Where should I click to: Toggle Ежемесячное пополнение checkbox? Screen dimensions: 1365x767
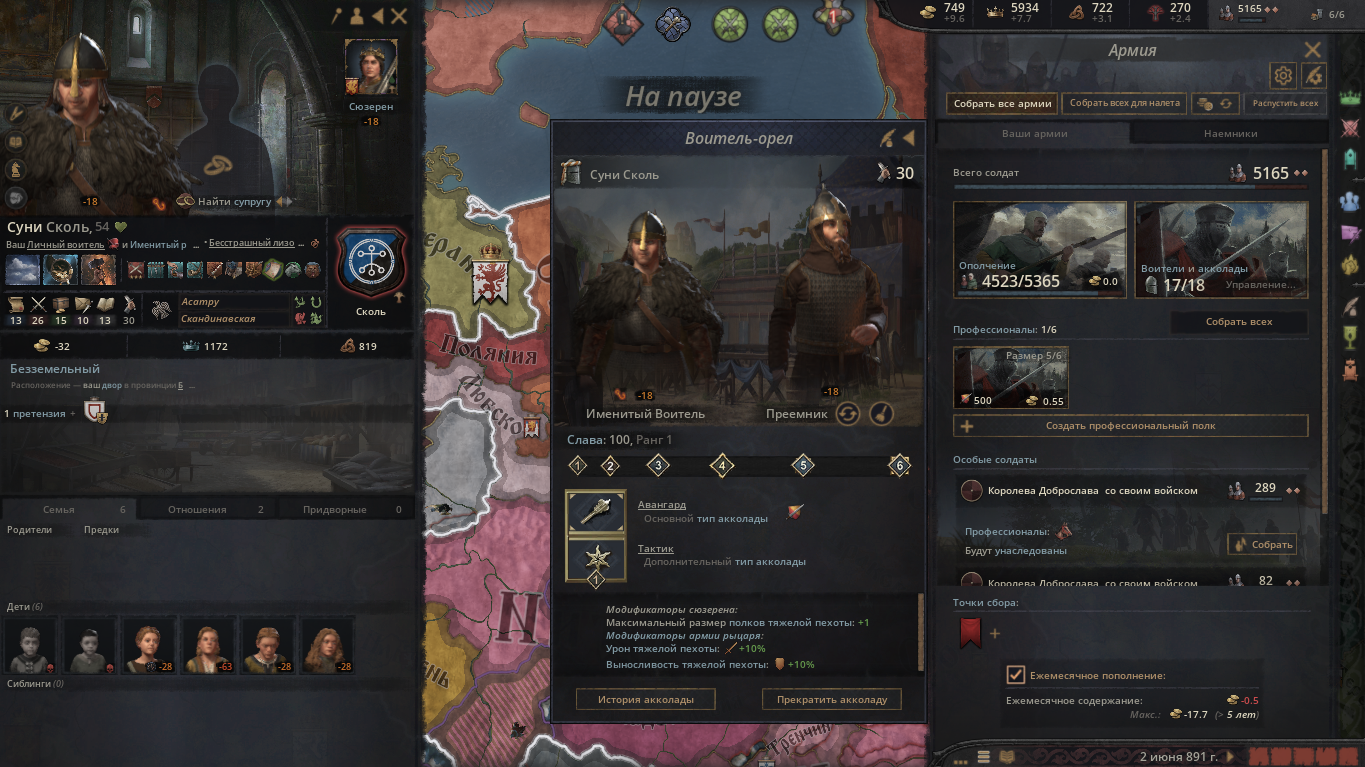coord(1015,675)
